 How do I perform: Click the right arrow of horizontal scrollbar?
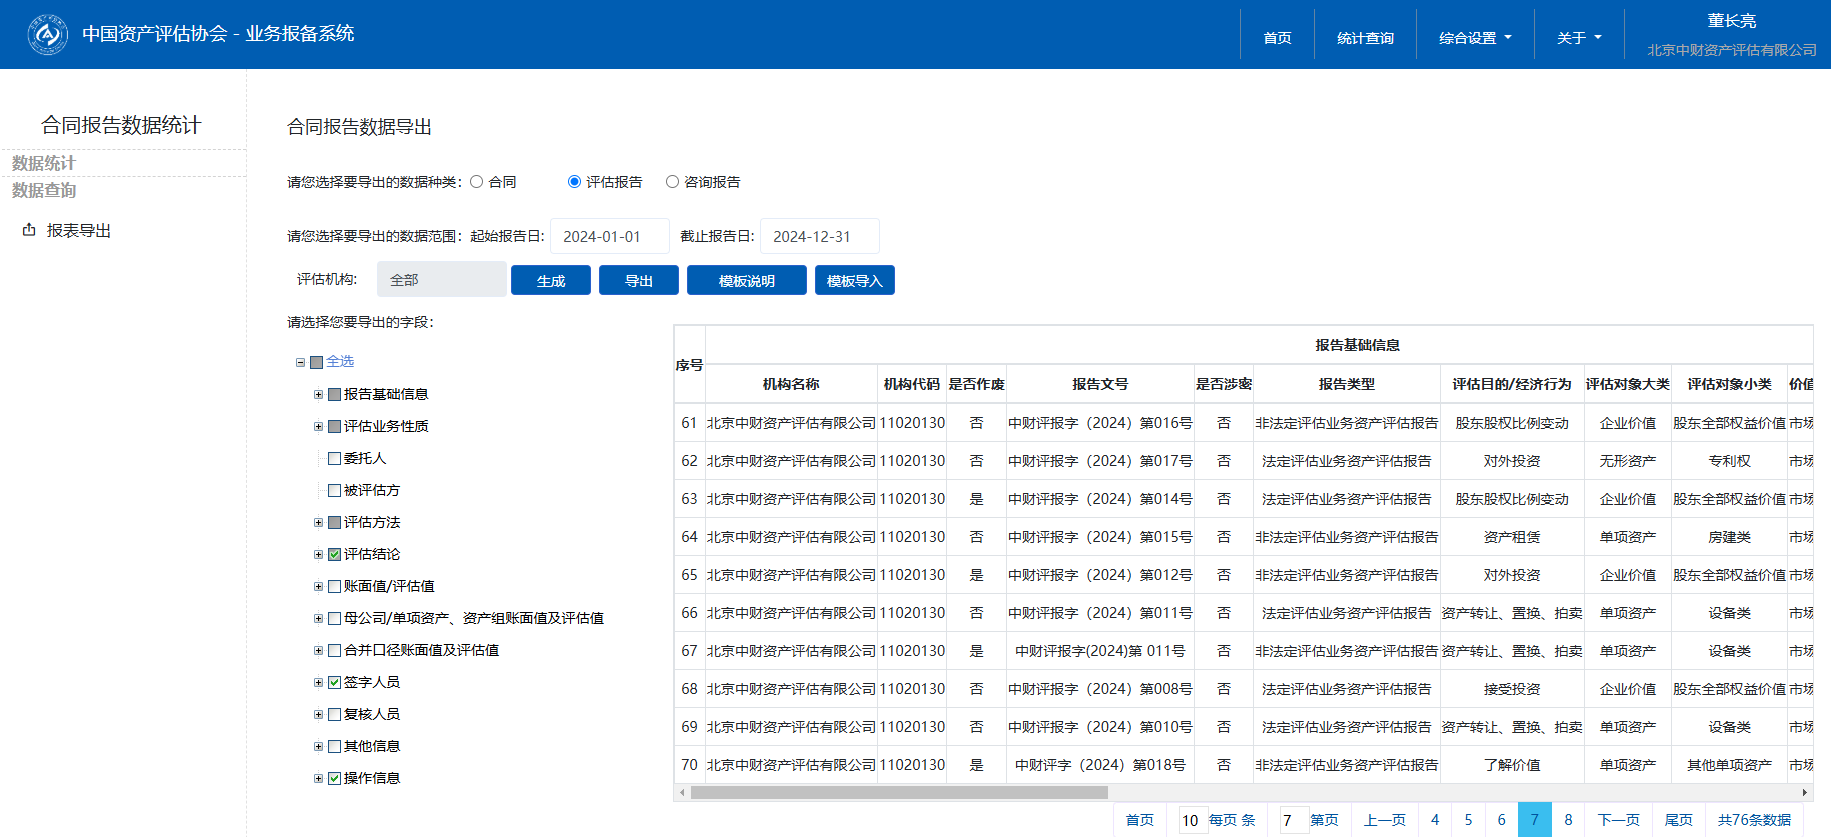[x=1805, y=792]
